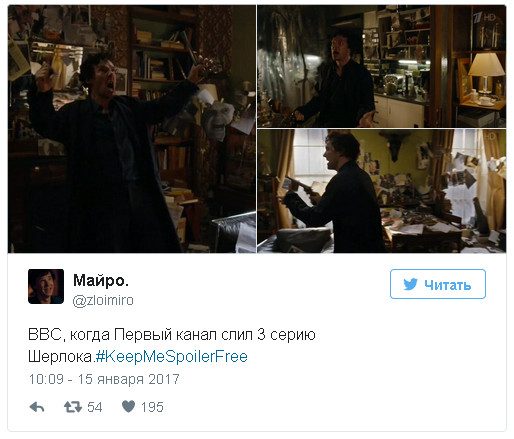Click the word Шерлока in the tweet
The height and width of the screenshot is (439, 514).
point(60,356)
